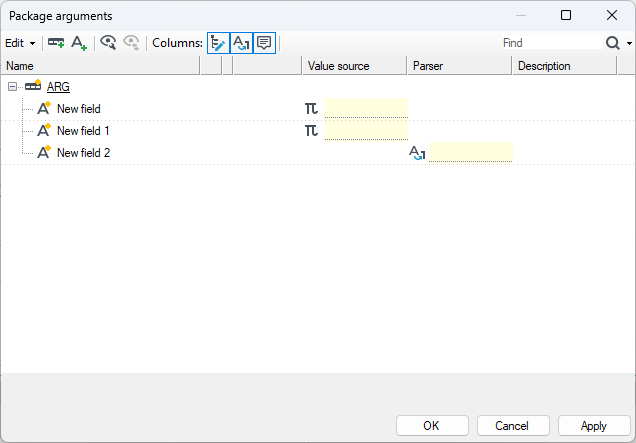Click the add new group icon
Viewport: 636px width, 443px height.
(x=56, y=43)
